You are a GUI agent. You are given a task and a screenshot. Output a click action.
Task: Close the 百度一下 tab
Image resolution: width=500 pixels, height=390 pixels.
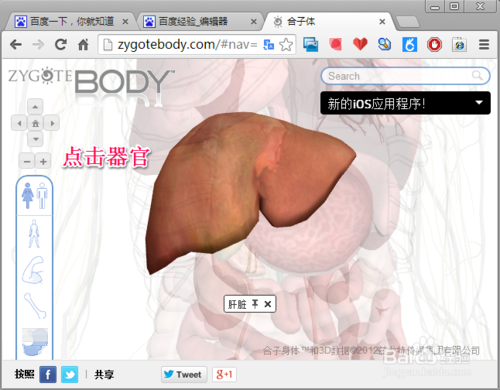[125, 22]
